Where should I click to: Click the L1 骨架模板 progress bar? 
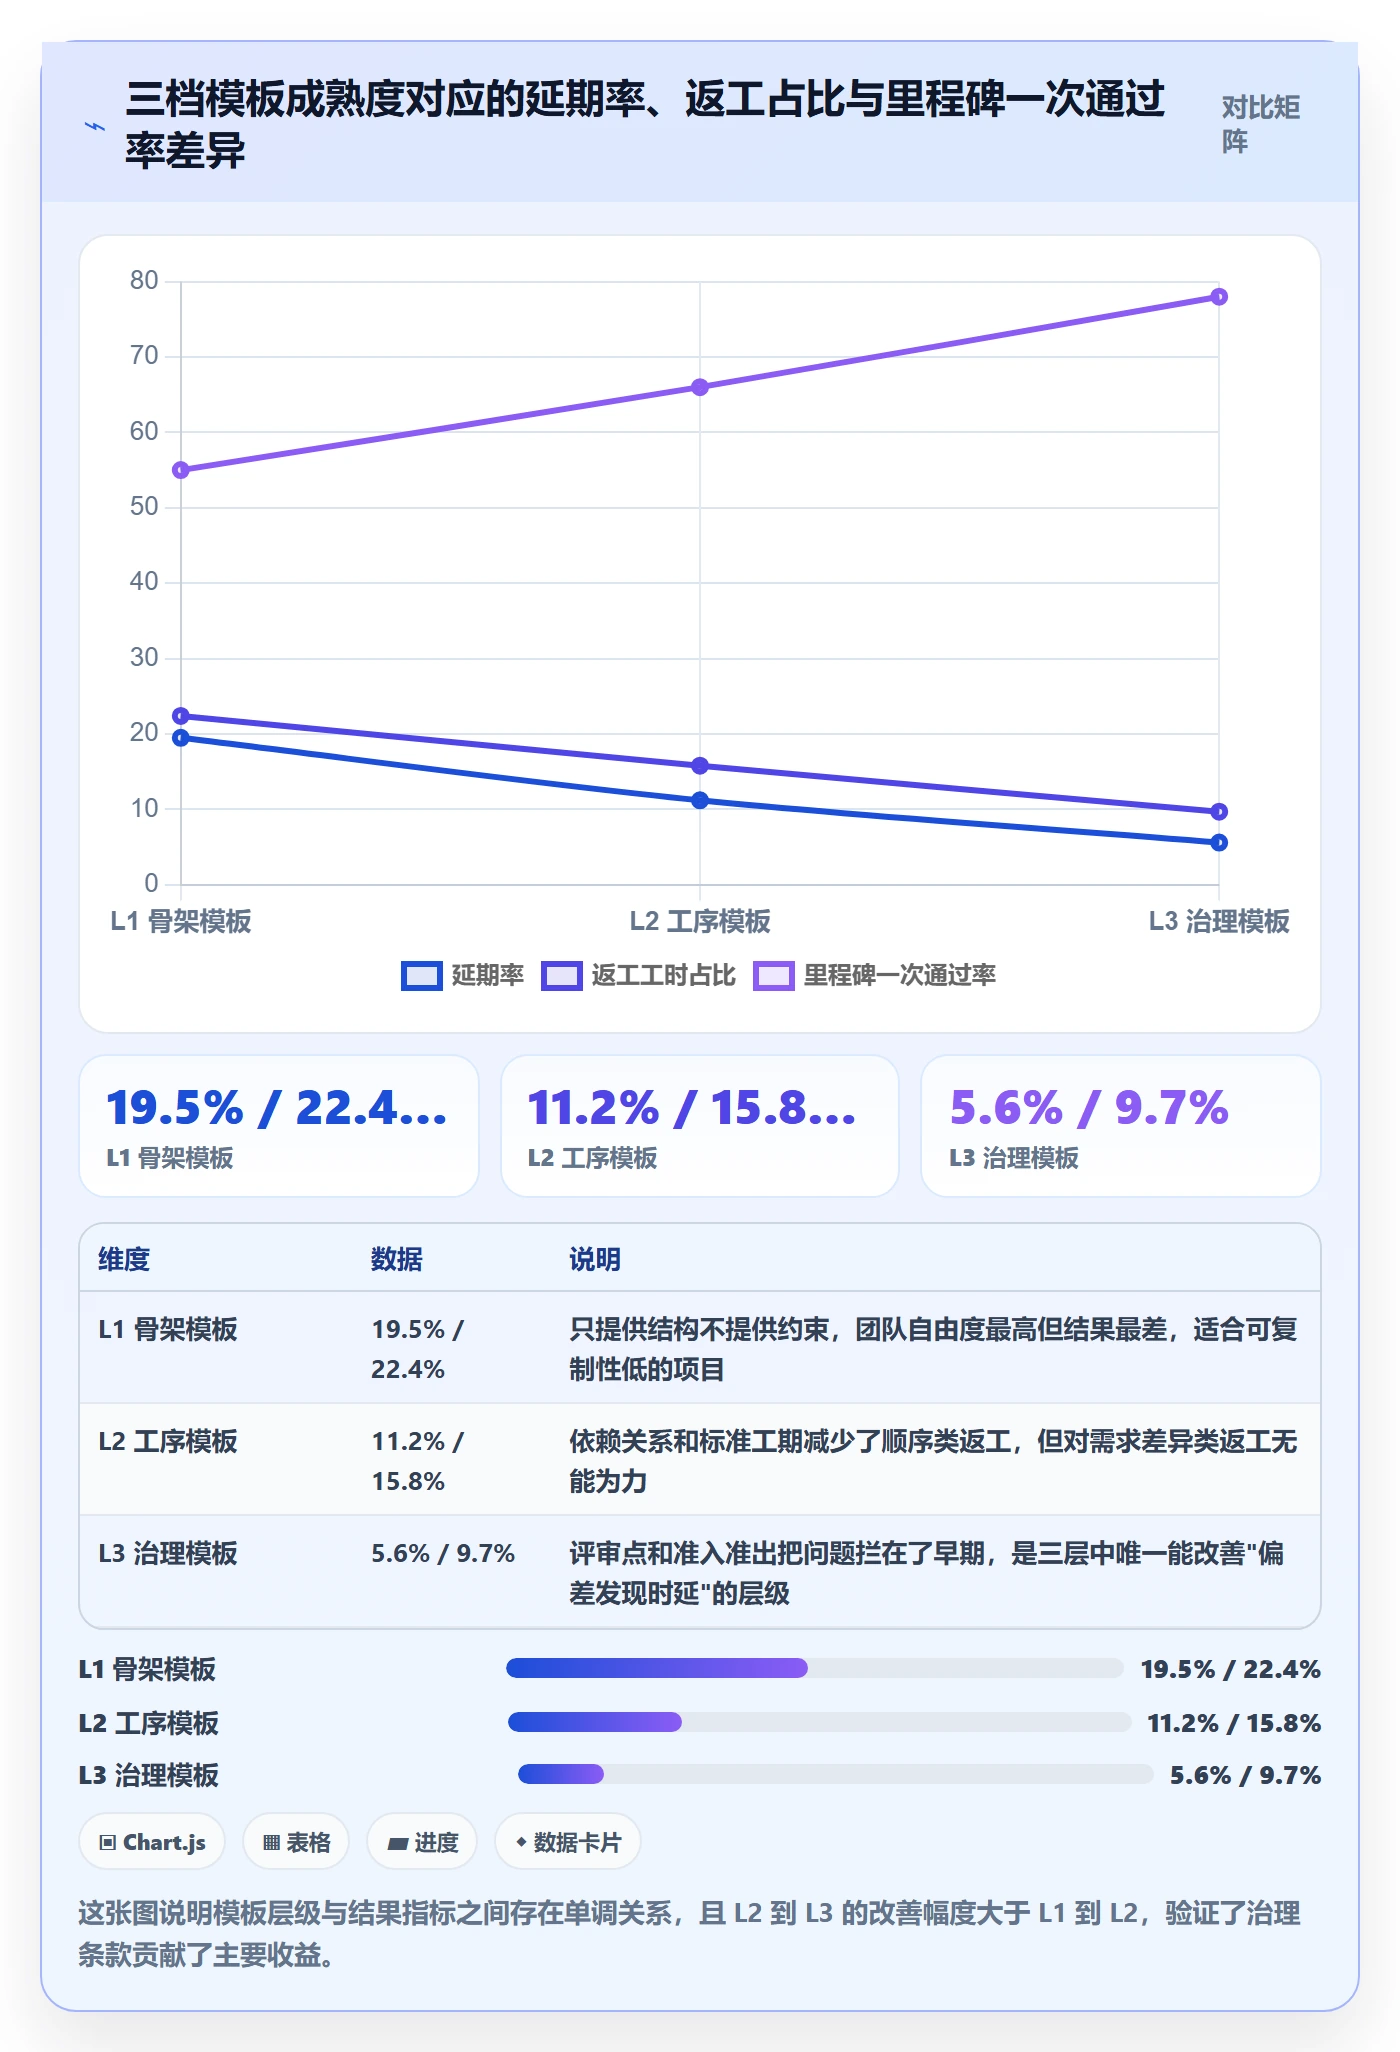pyautogui.click(x=815, y=1668)
